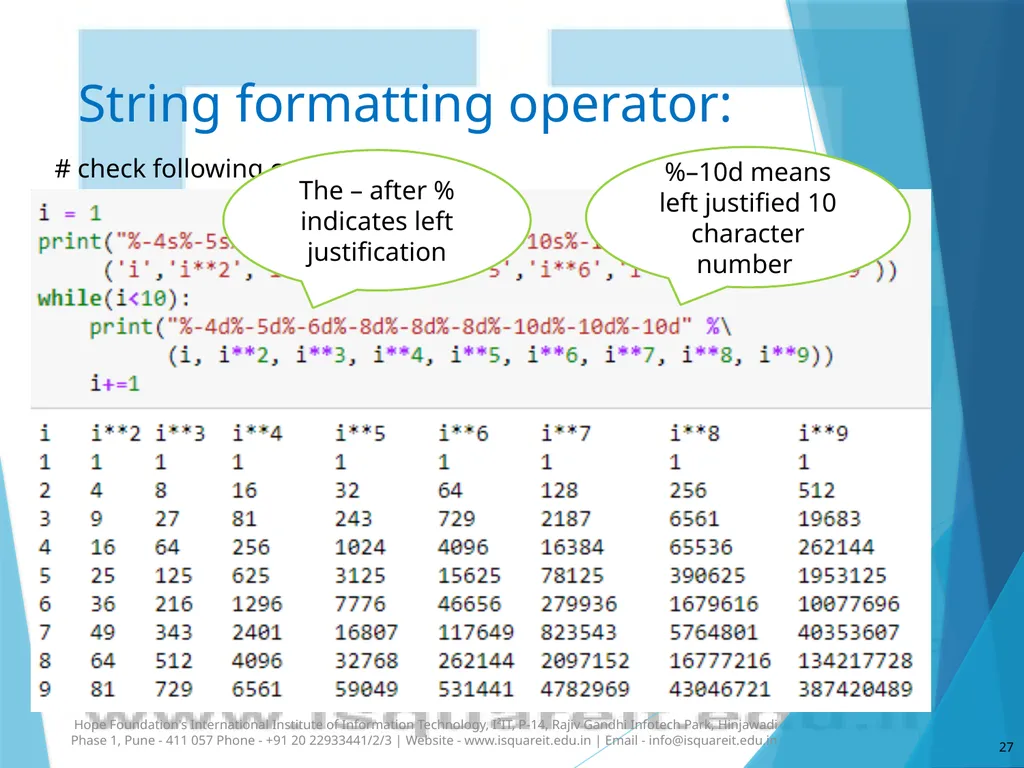Select the output value 32768

(366, 661)
